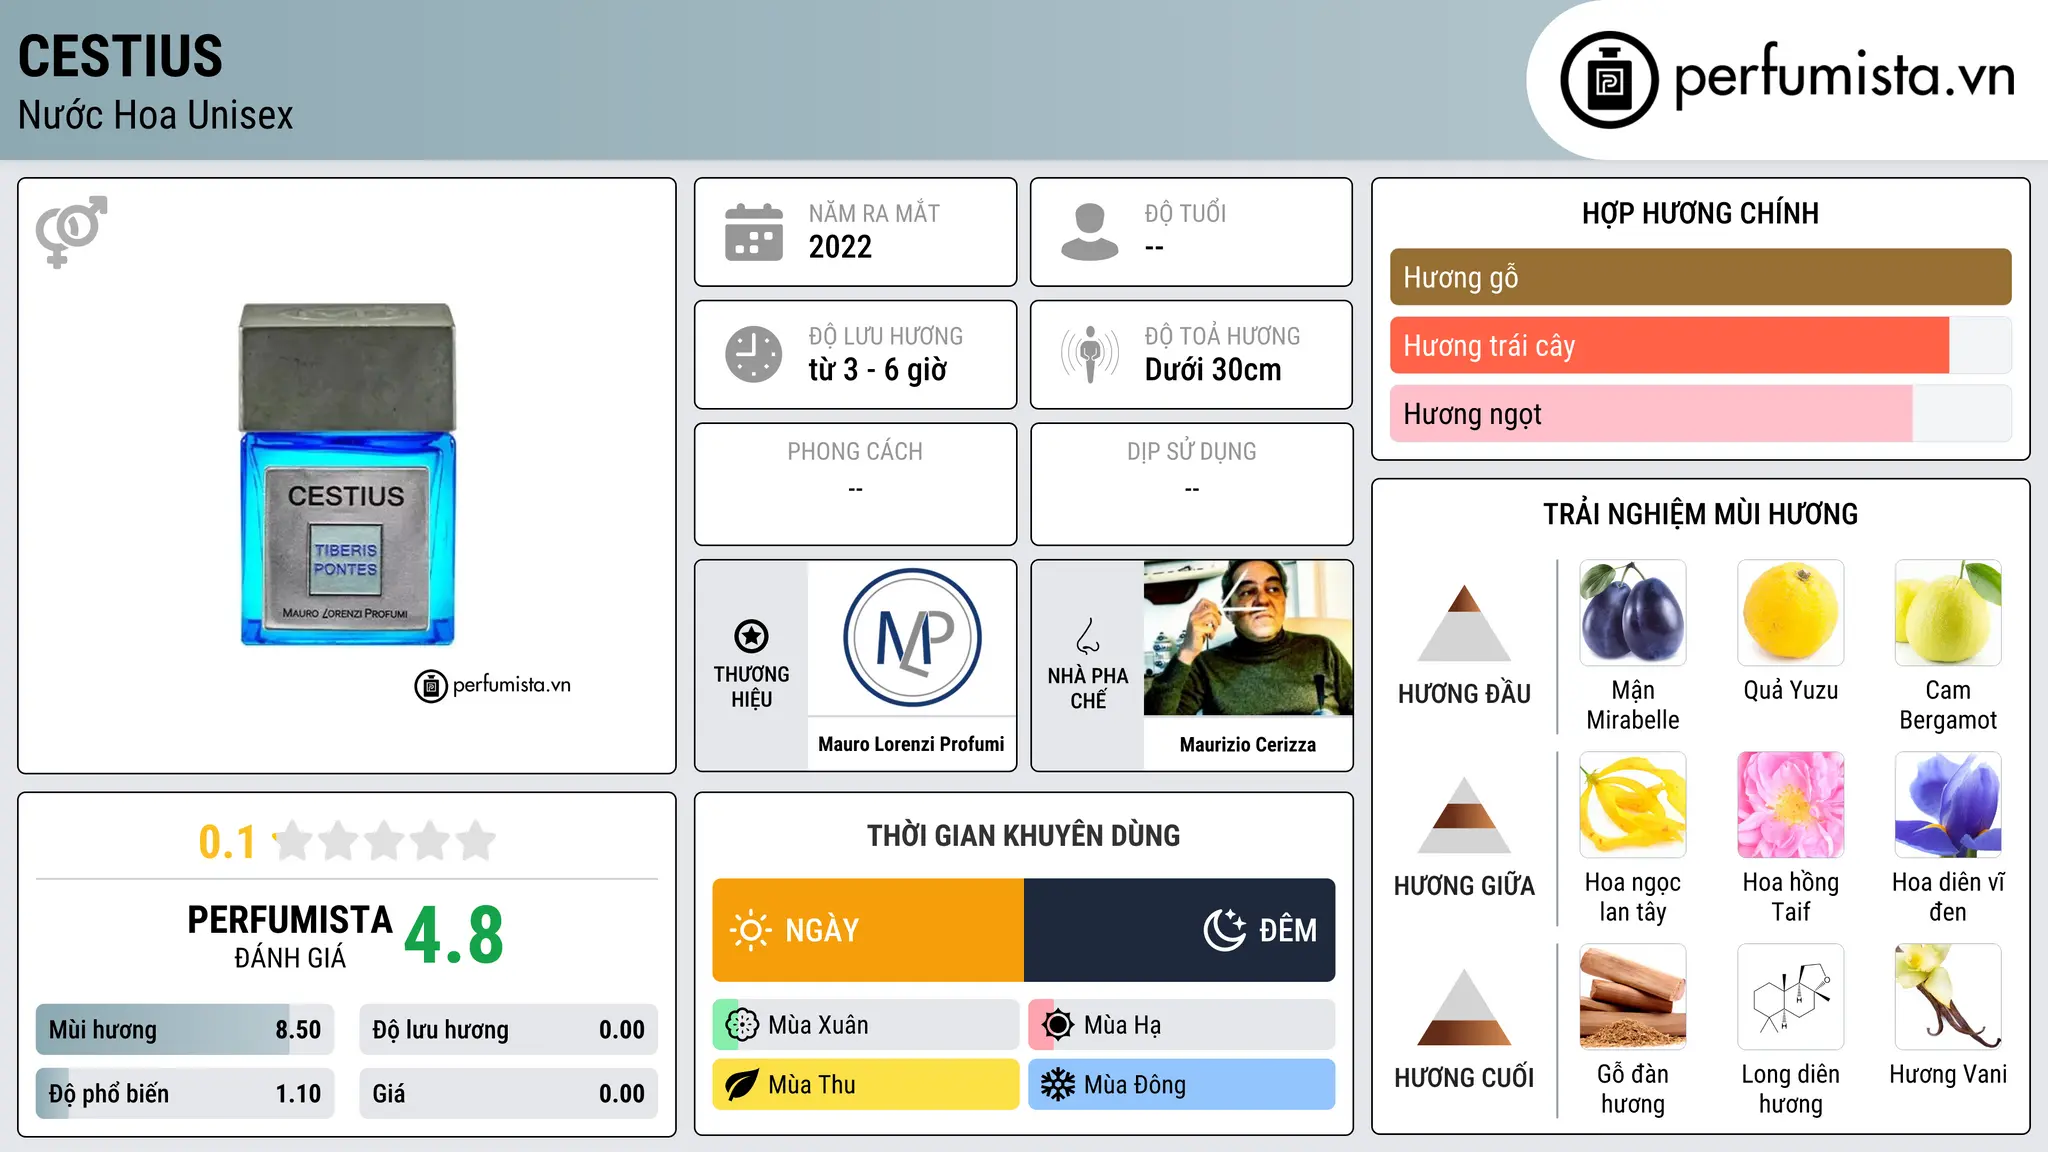Click the five-star rating row

[x=385, y=841]
